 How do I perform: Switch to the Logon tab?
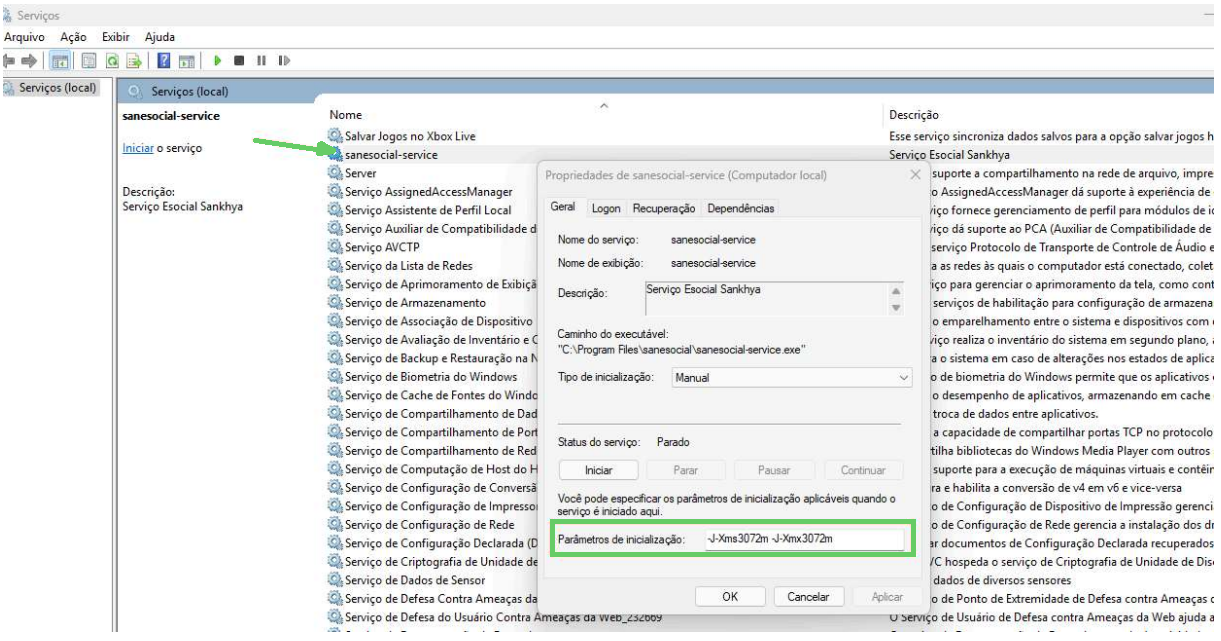(x=606, y=208)
